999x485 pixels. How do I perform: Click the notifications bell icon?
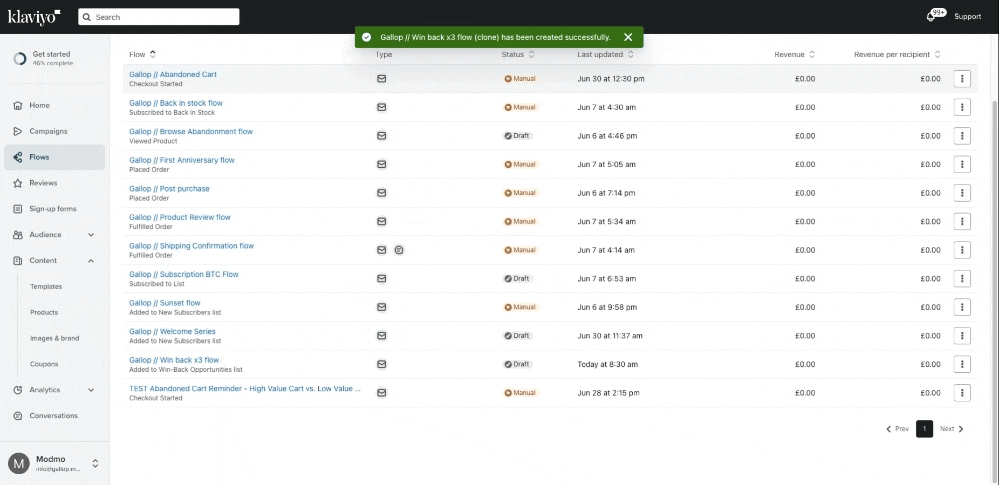click(935, 17)
